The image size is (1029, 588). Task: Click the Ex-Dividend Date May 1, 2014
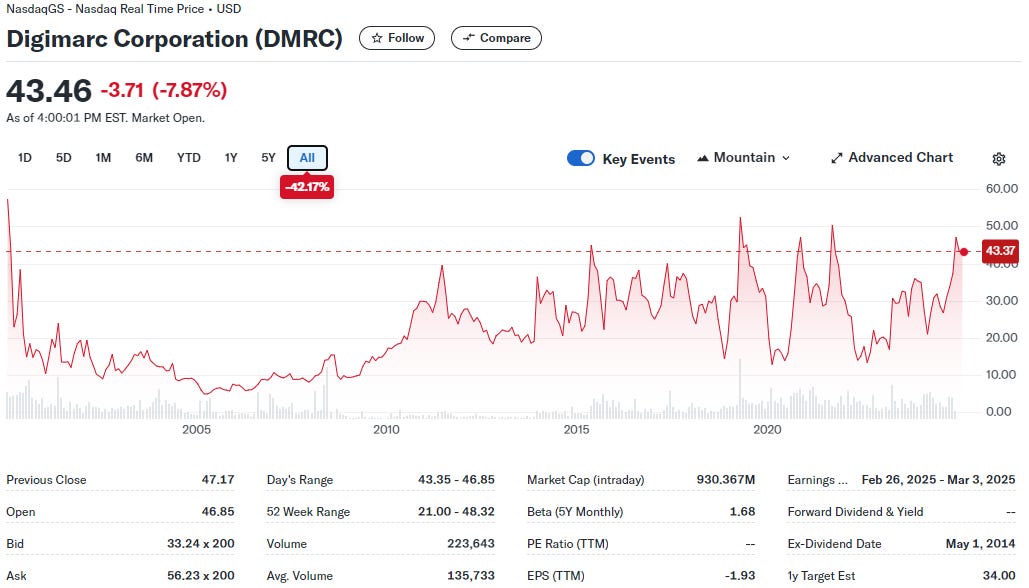click(x=980, y=543)
